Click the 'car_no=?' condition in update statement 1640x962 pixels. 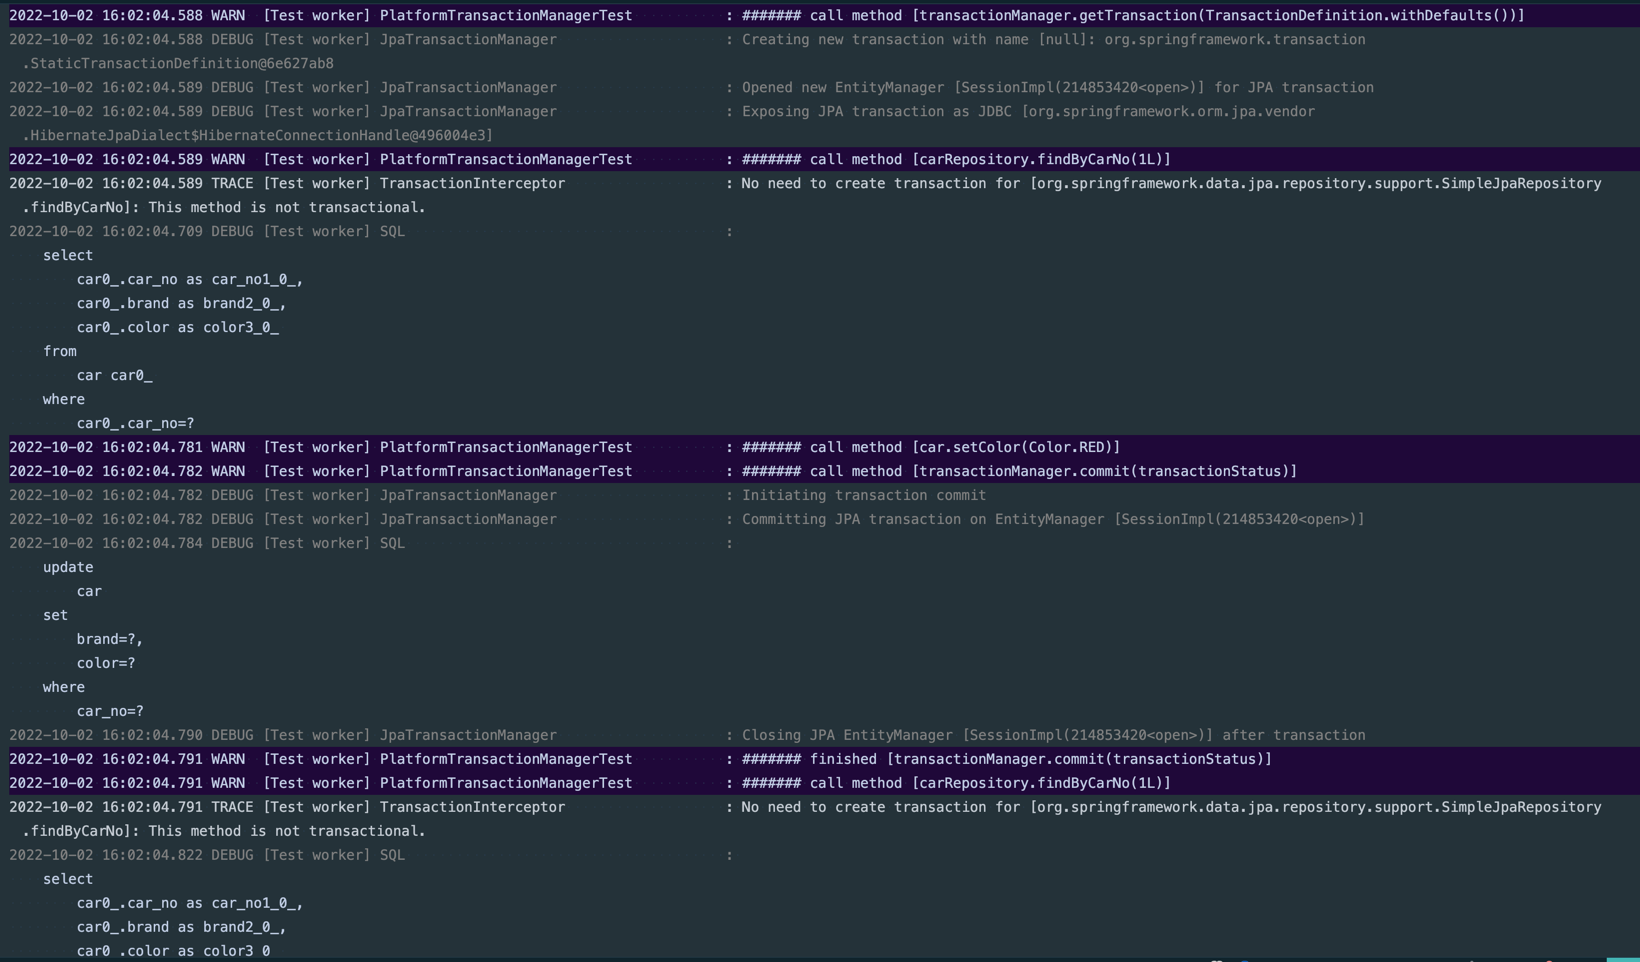[110, 712]
